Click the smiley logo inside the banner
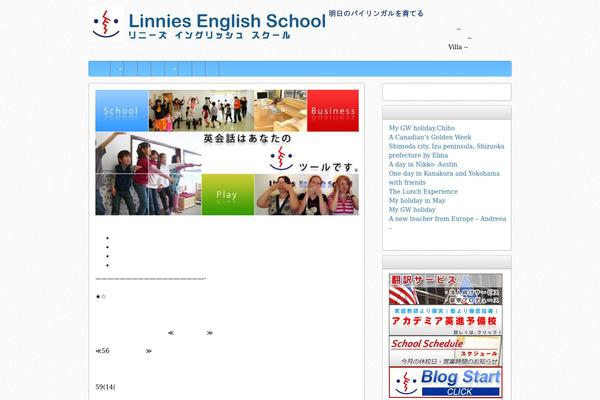 click(x=281, y=158)
